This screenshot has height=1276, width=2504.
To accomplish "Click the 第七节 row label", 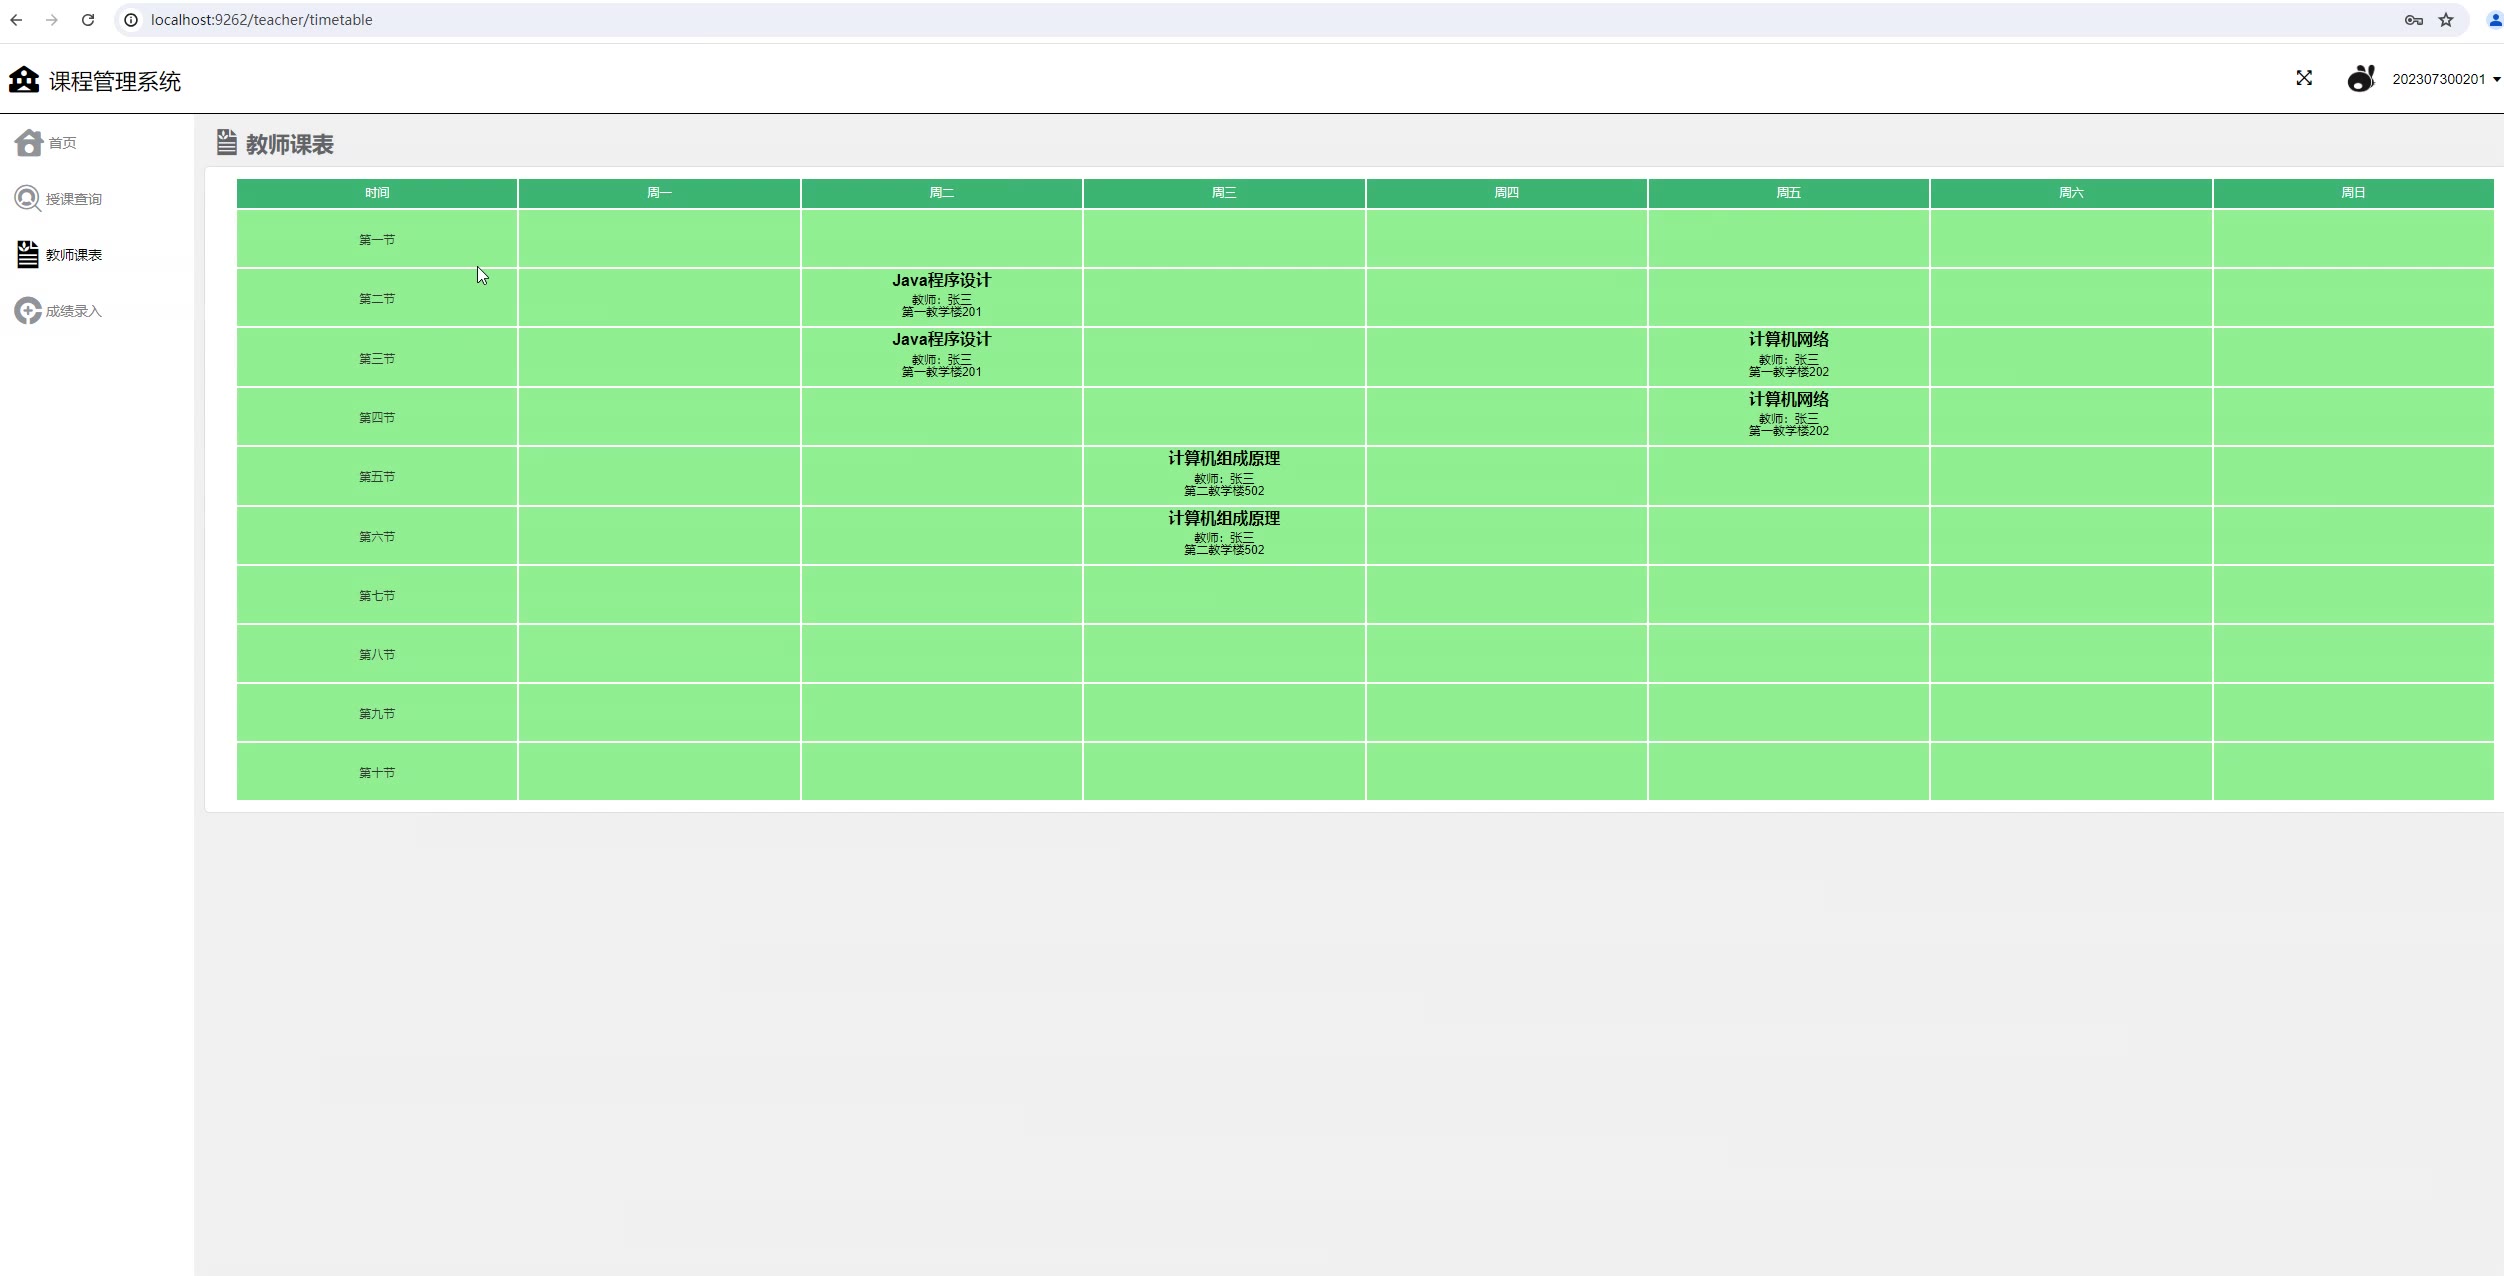I will coord(377,596).
